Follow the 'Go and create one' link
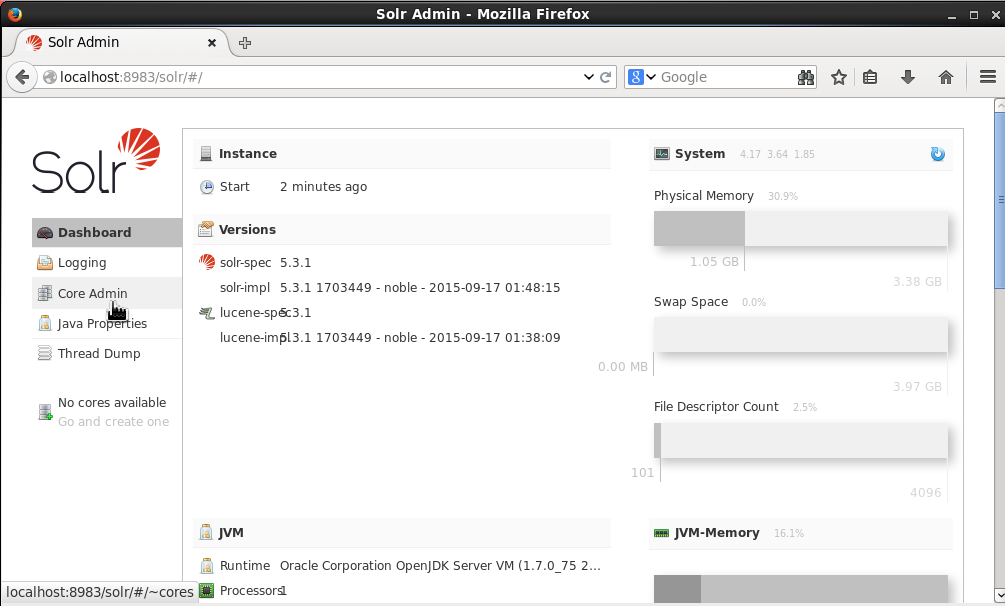 click(113, 422)
